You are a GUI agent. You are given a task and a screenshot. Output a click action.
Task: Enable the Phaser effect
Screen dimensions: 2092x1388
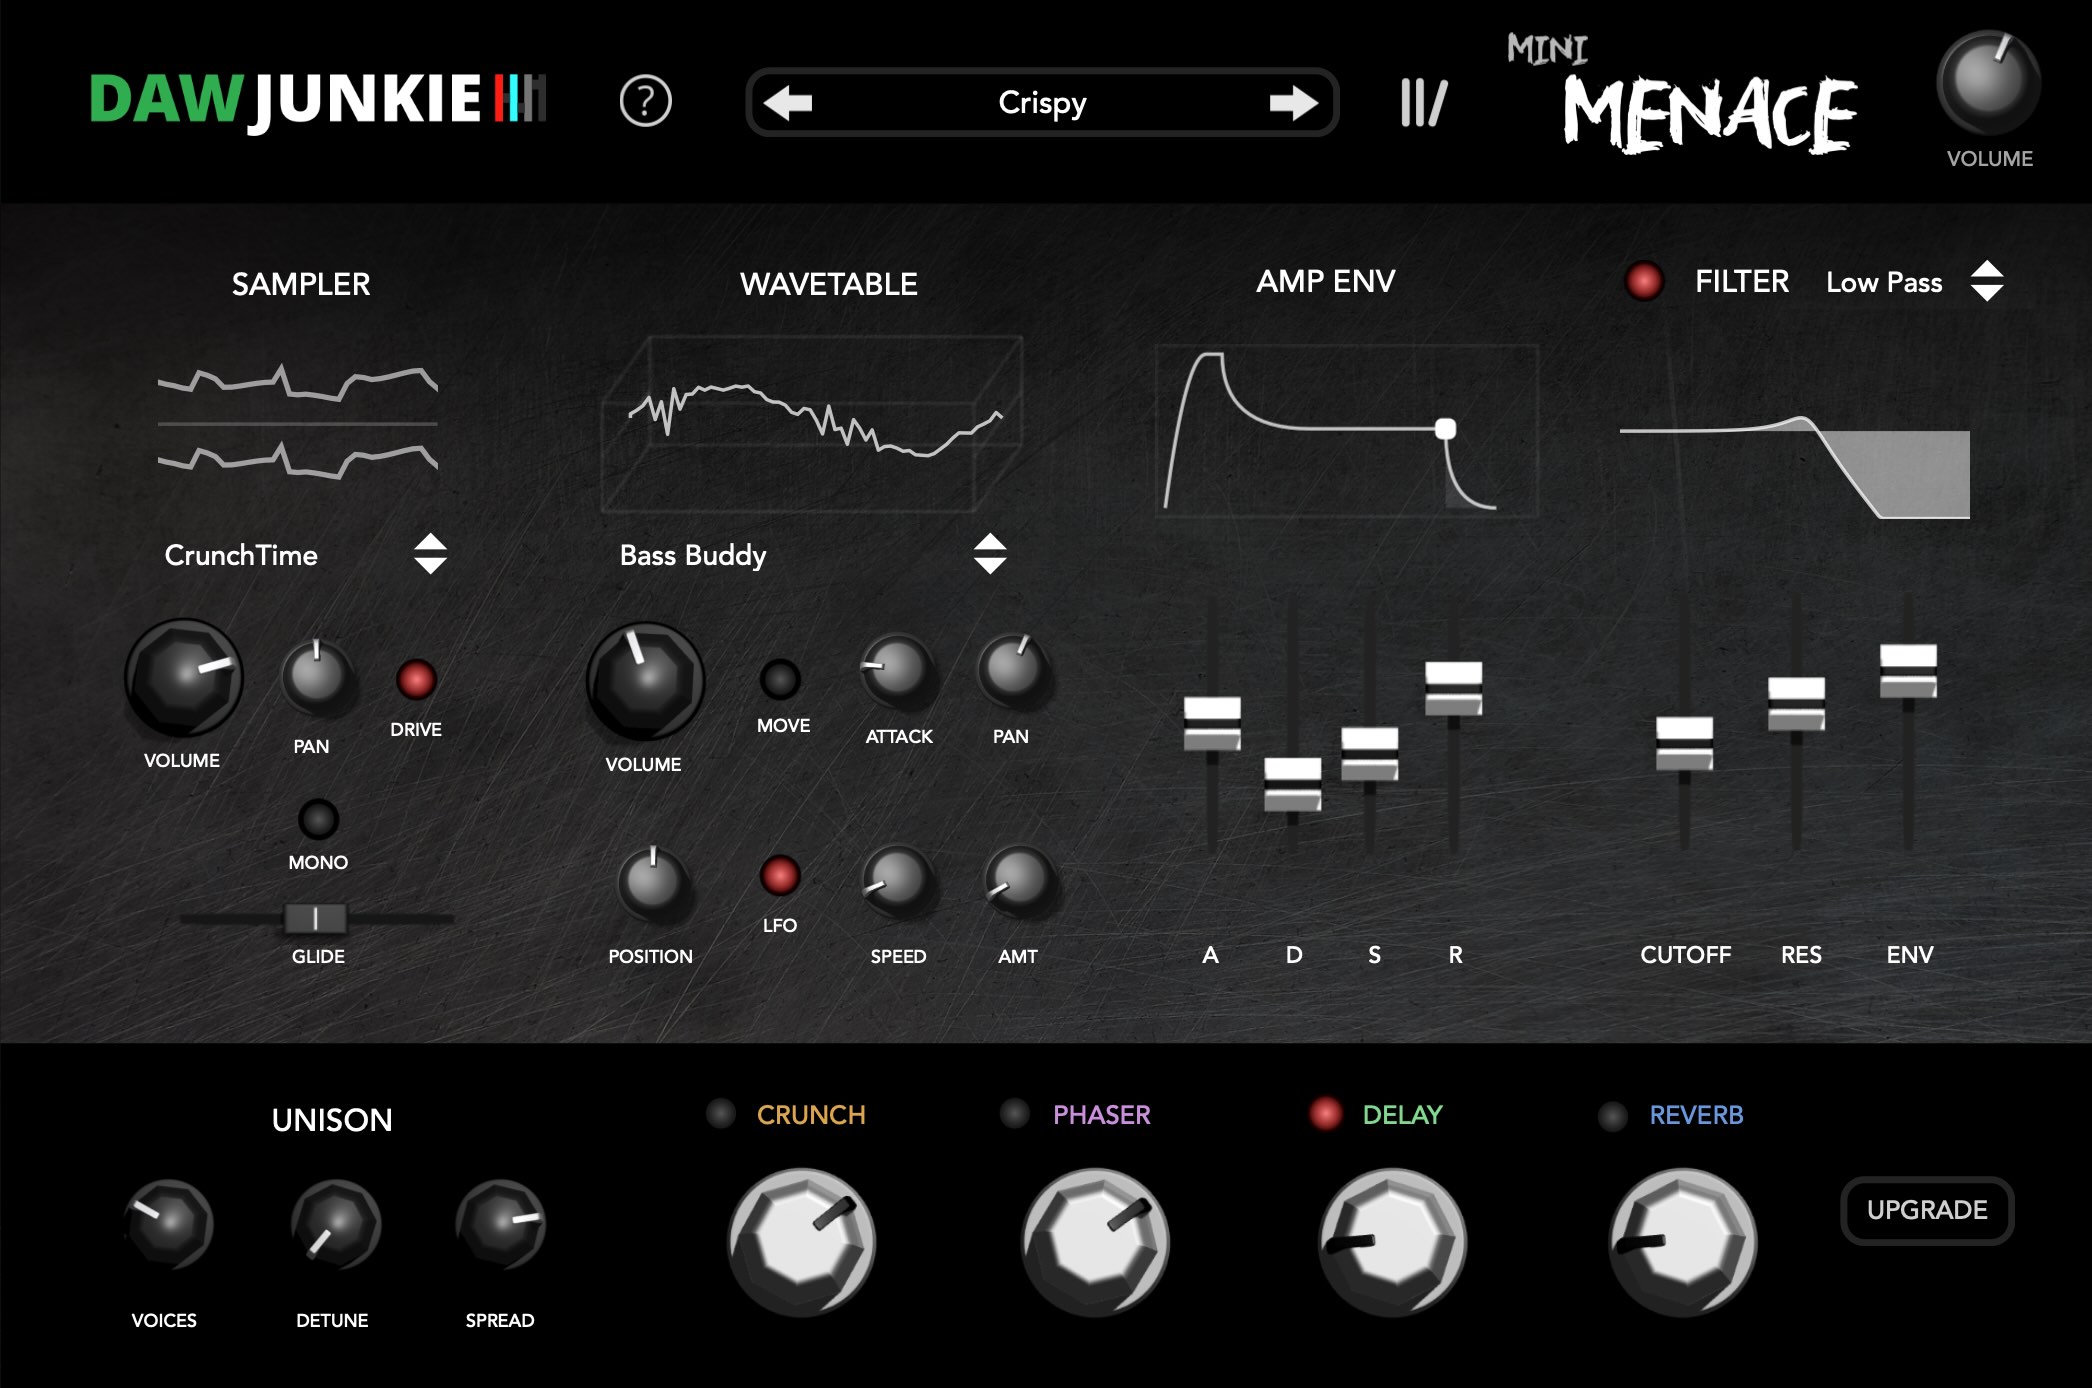pos(1015,1114)
